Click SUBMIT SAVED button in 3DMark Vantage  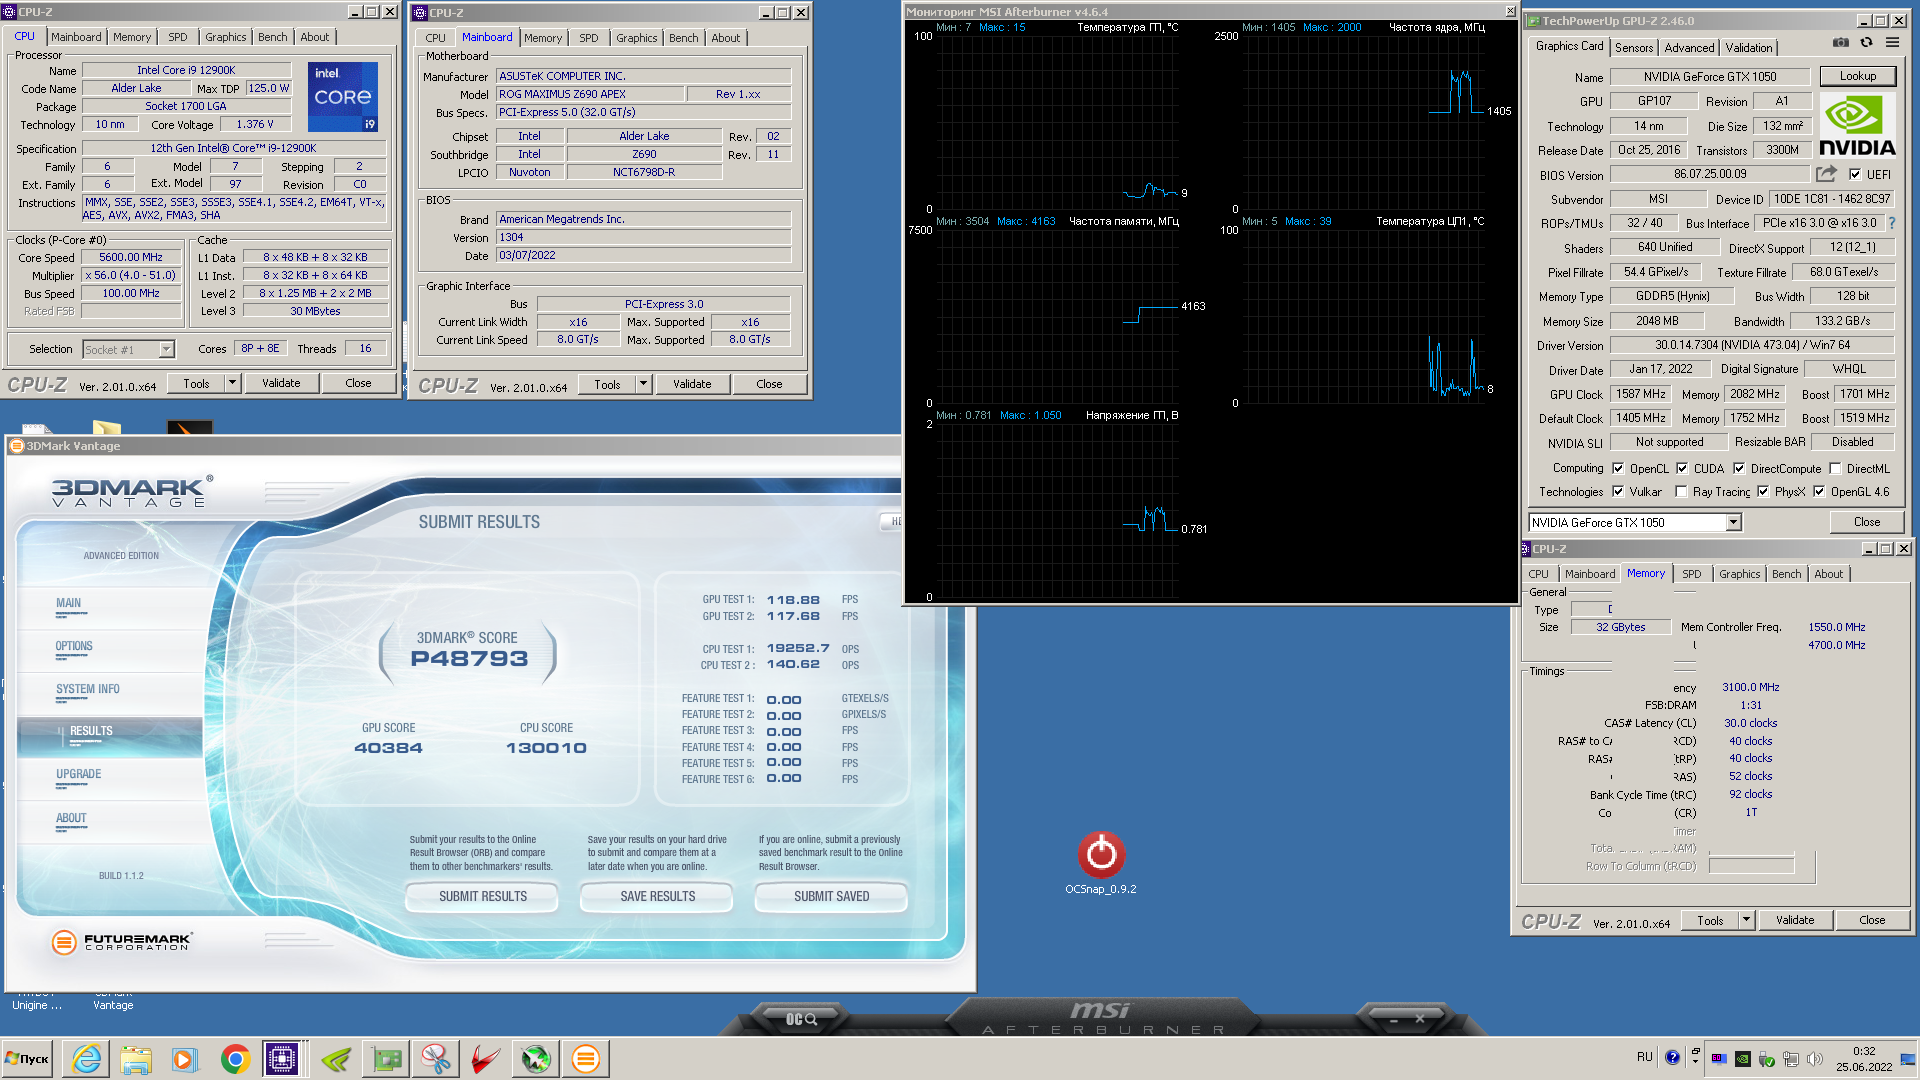(x=831, y=896)
